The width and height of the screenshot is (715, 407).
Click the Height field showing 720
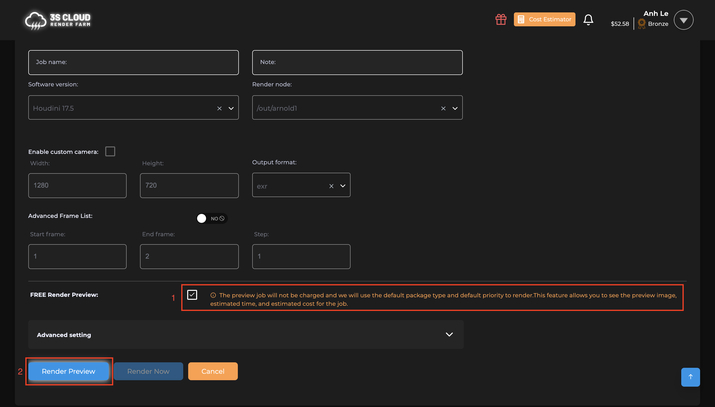tap(189, 185)
